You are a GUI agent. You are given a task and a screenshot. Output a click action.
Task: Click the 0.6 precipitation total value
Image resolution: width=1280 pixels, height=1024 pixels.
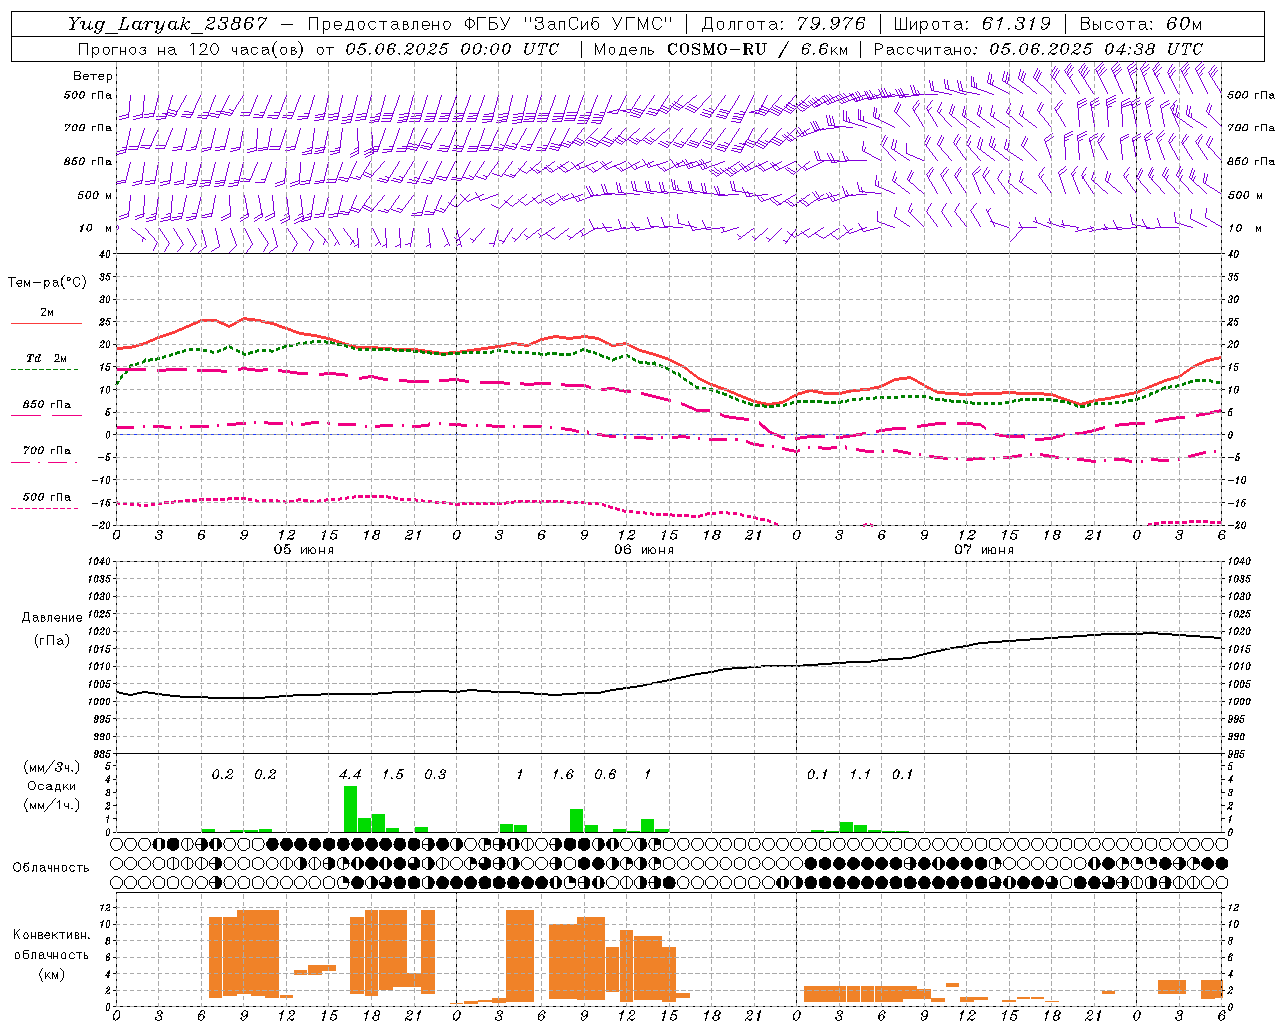(605, 774)
